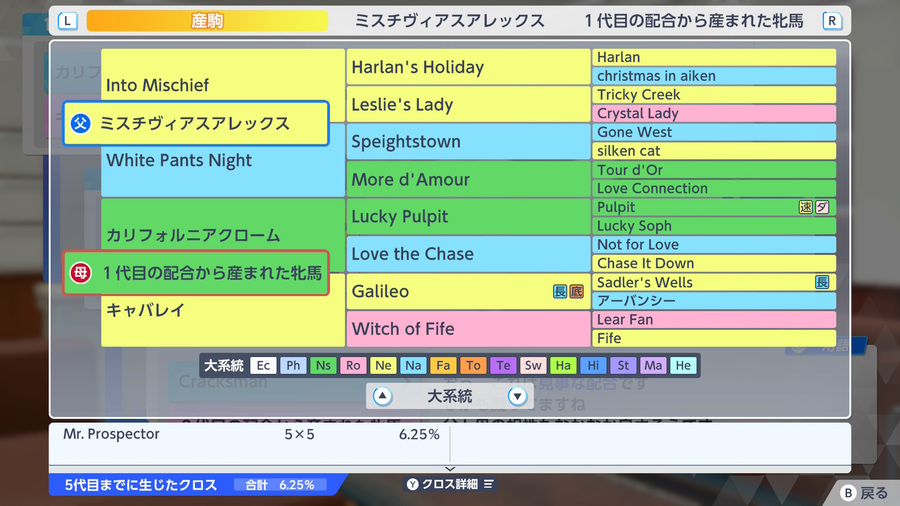Viewport: 900px width, 506px height.
Task: Select the Ro lineage swatch
Action: [353, 365]
